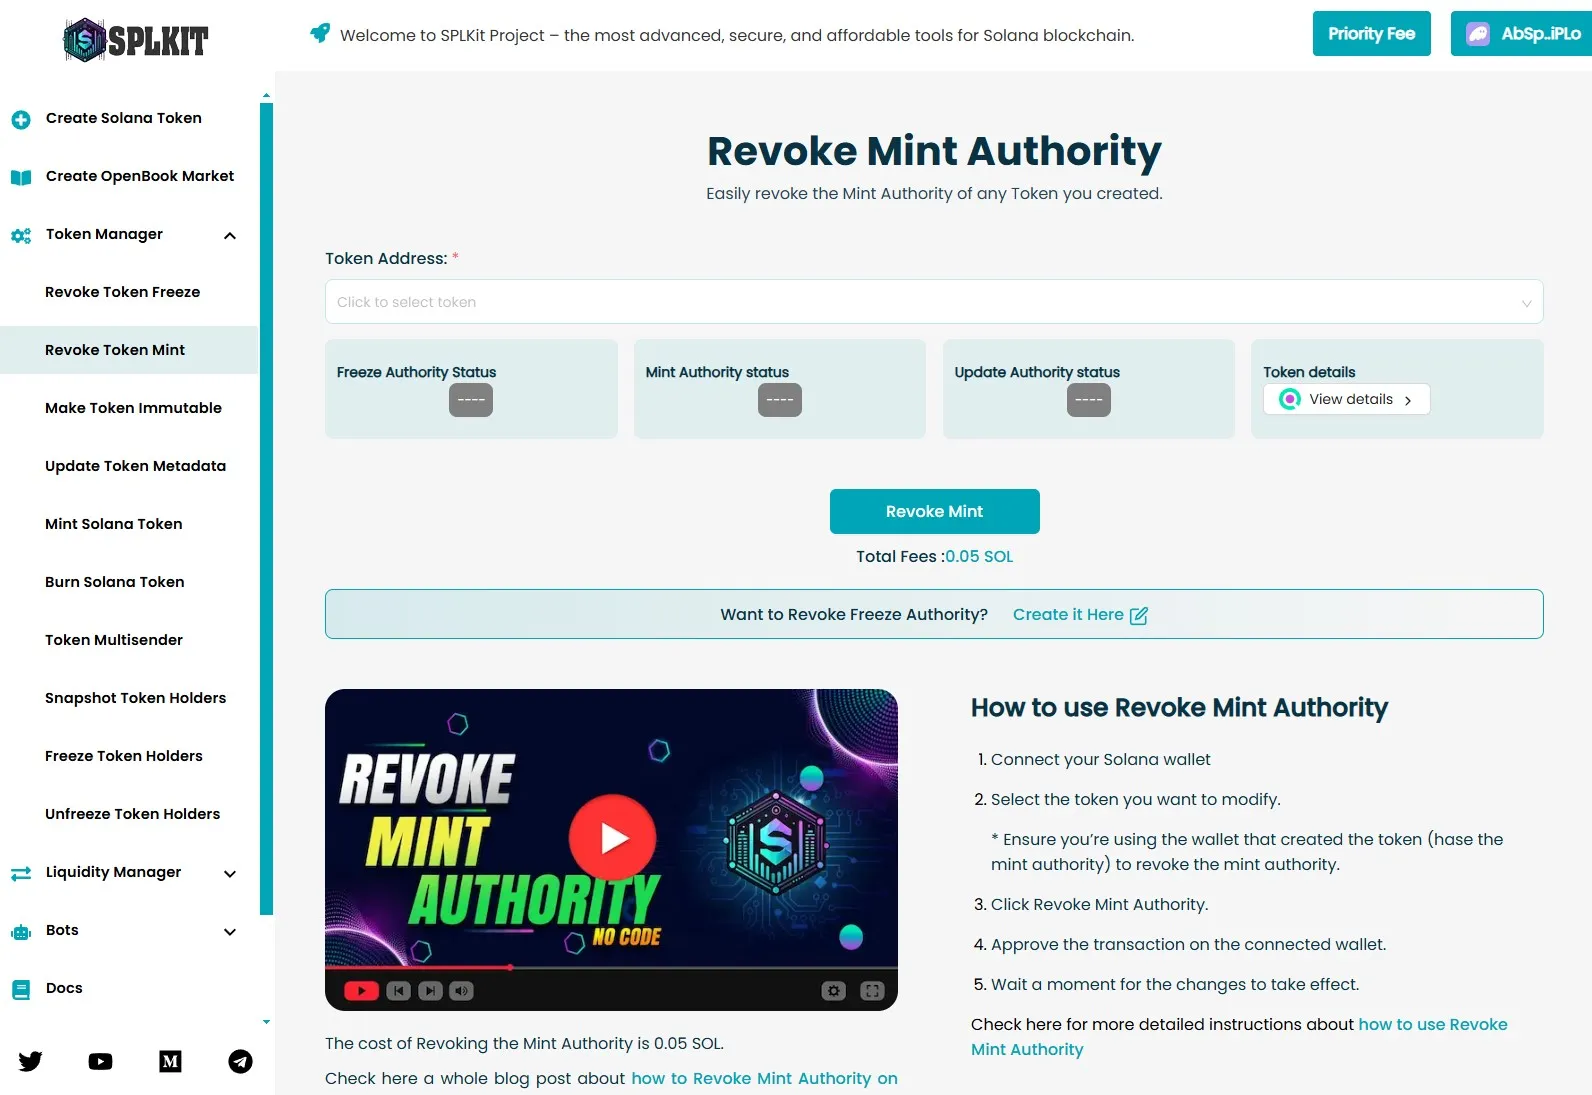
Task: Collapse the Token Manager menu
Action: tap(230, 236)
